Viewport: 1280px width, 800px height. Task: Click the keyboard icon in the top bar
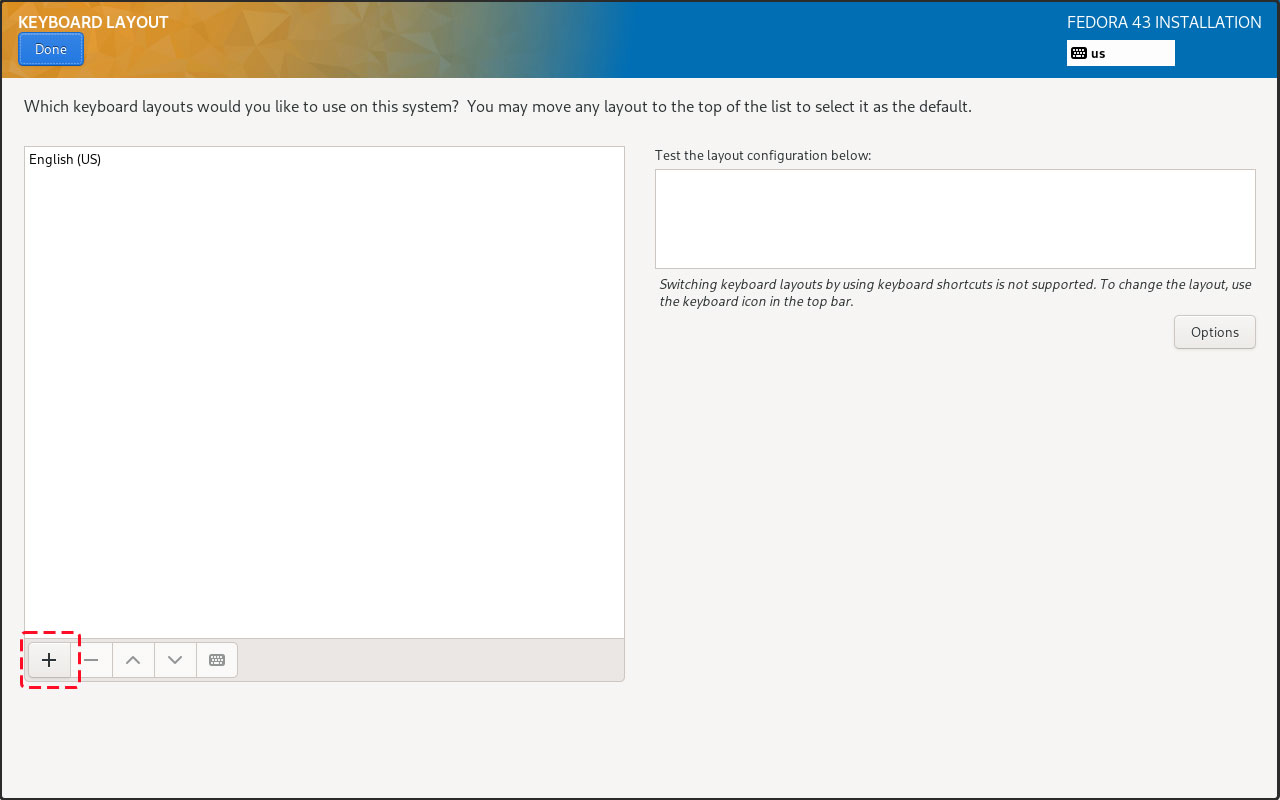click(1078, 53)
